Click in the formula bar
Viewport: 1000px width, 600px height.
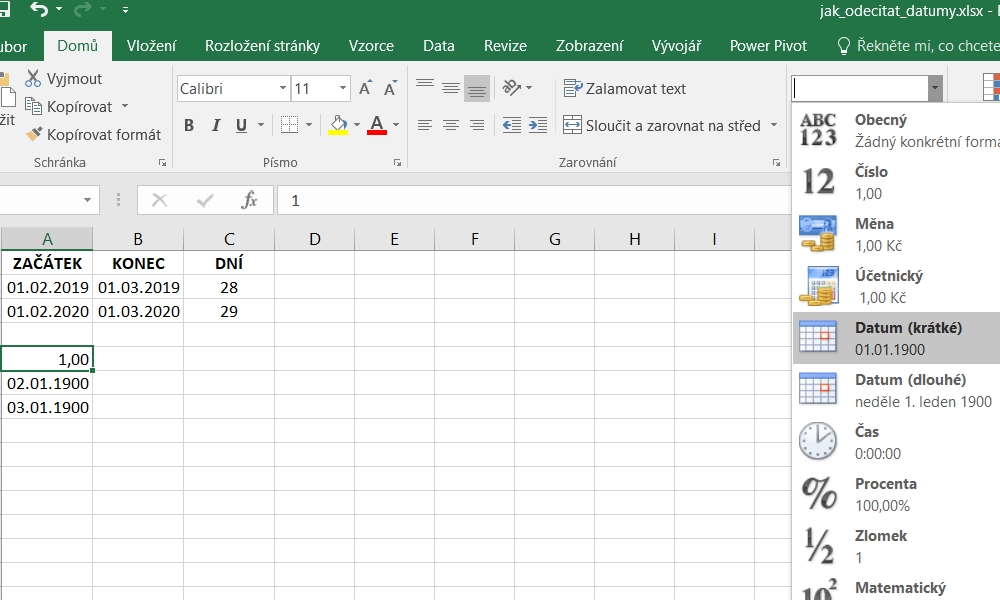point(533,200)
